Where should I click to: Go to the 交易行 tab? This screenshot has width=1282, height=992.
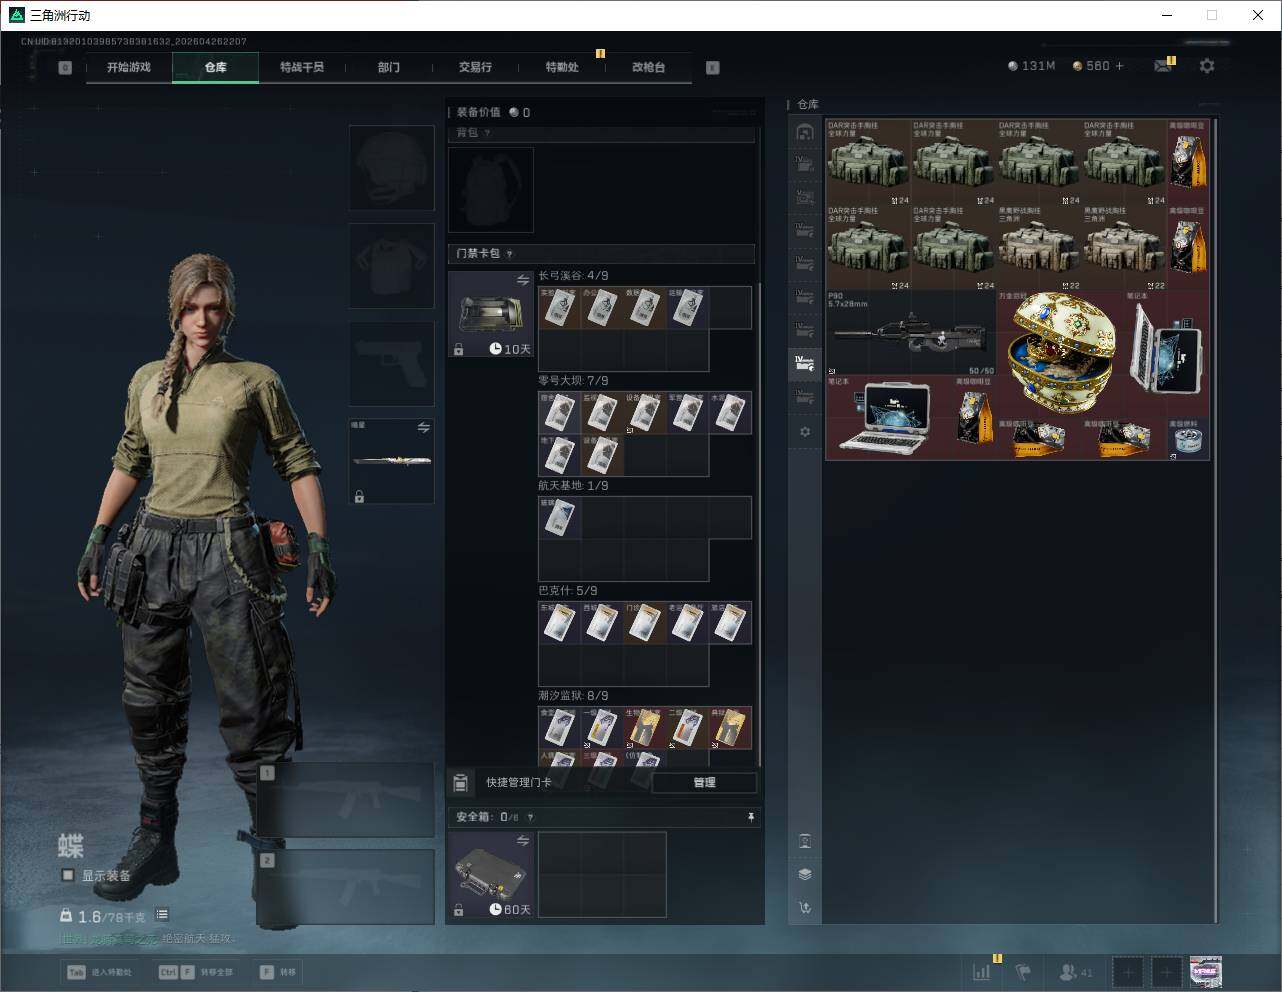tap(475, 67)
